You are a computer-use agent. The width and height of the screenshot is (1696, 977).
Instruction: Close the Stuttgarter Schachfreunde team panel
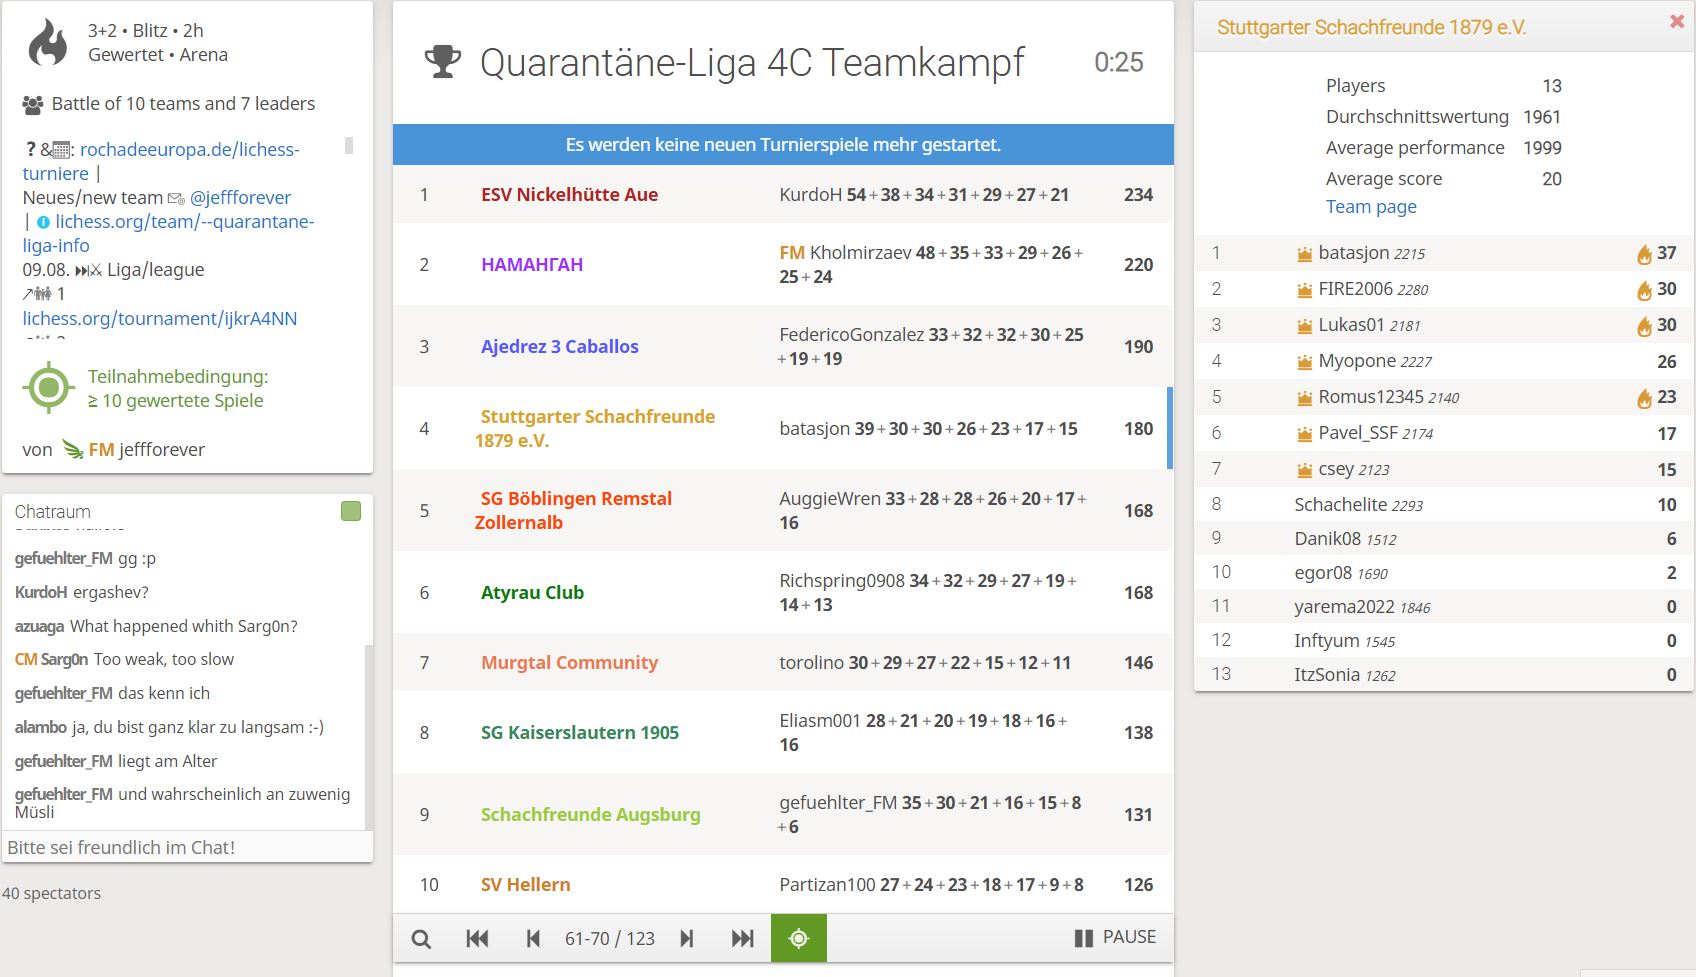click(1677, 21)
